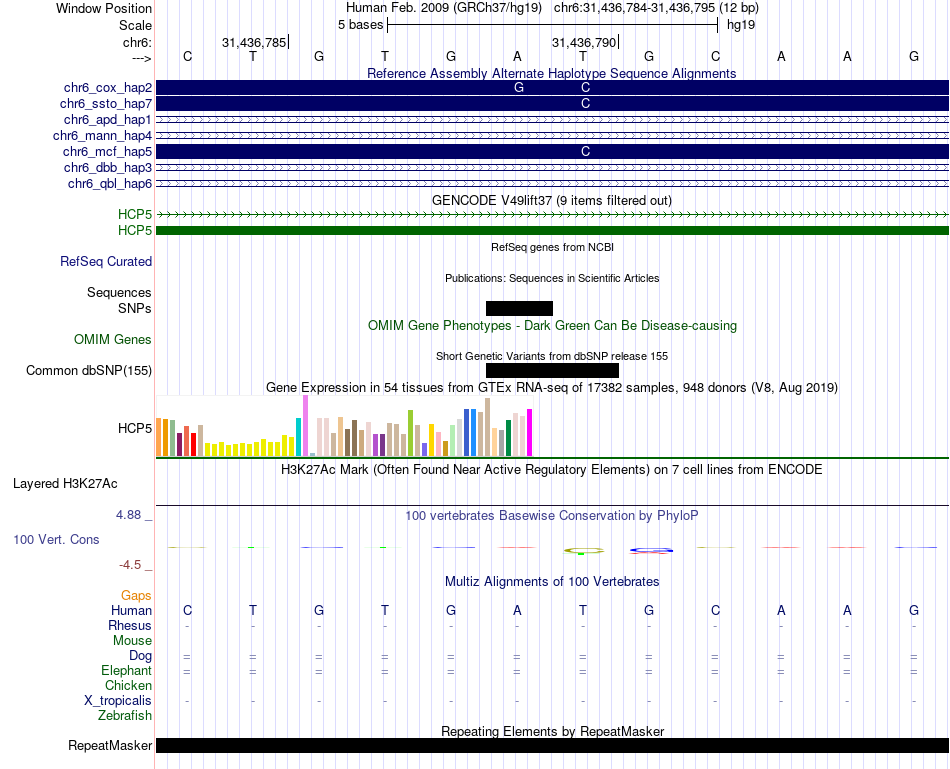Viewport: 950px width, 769px height.
Task: Click the Dog species label
Action: pos(140,656)
